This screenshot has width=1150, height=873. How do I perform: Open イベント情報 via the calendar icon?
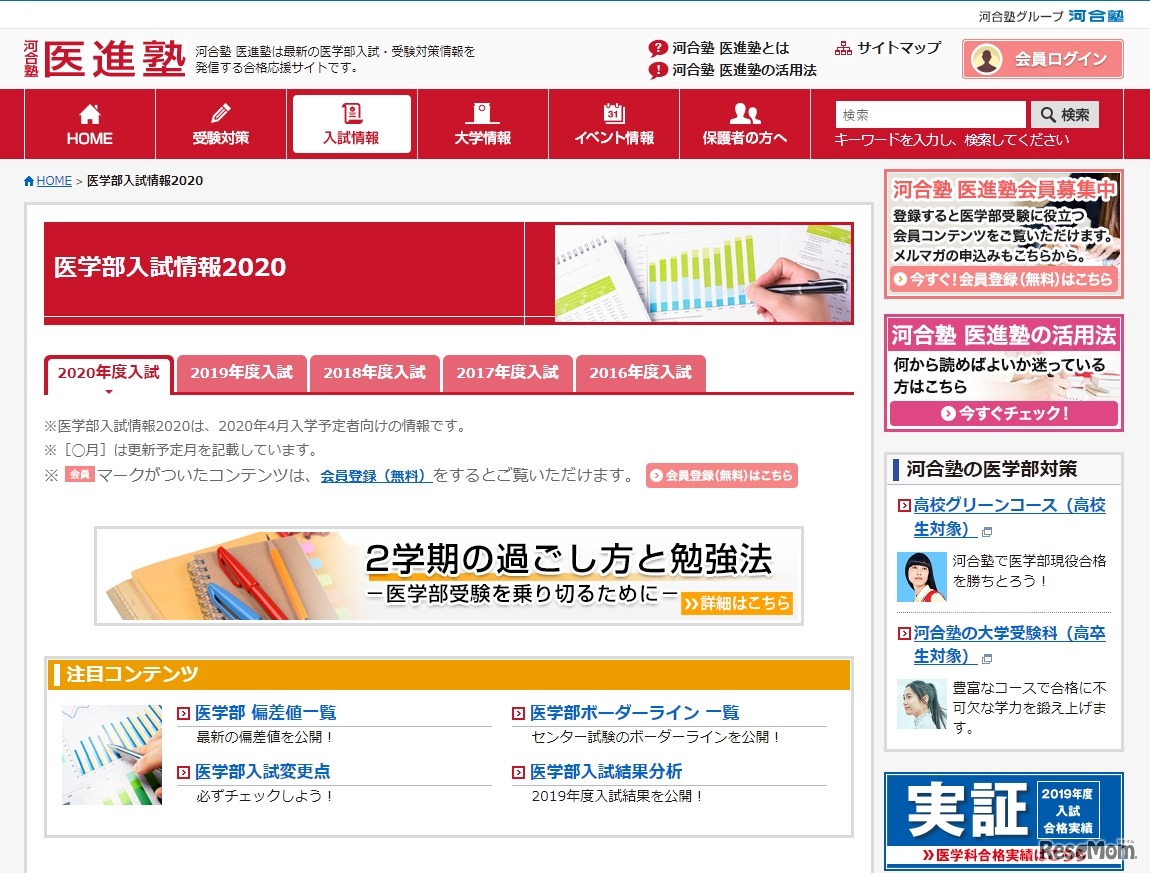tap(614, 110)
